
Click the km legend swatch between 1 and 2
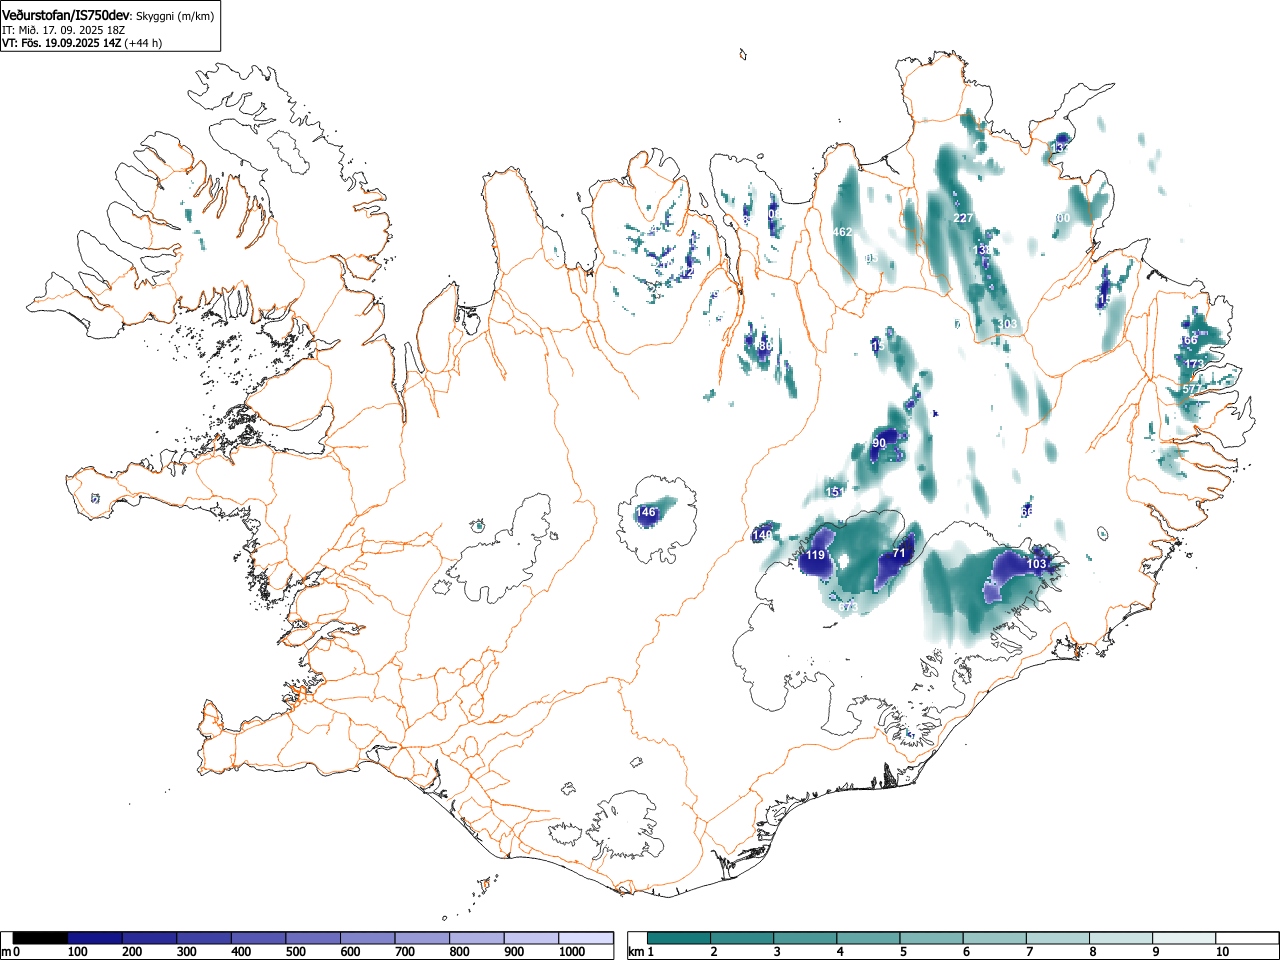click(679, 938)
